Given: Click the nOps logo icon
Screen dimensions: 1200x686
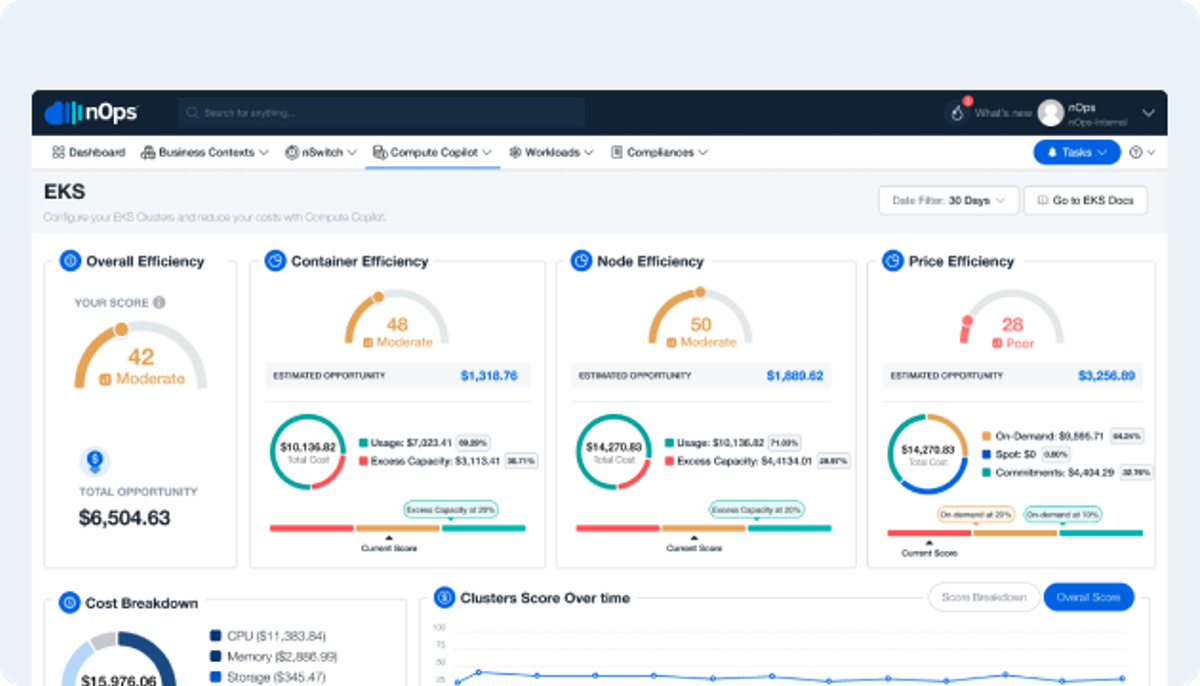Looking at the screenshot, I should pyautogui.click(x=64, y=113).
